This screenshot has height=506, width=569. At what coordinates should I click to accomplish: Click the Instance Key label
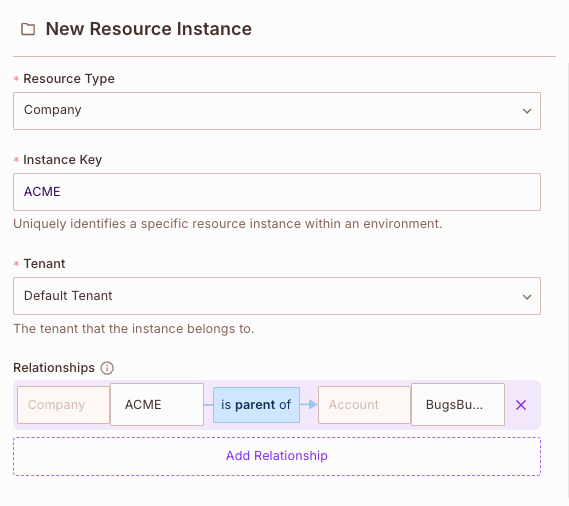click(x=63, y=160)
